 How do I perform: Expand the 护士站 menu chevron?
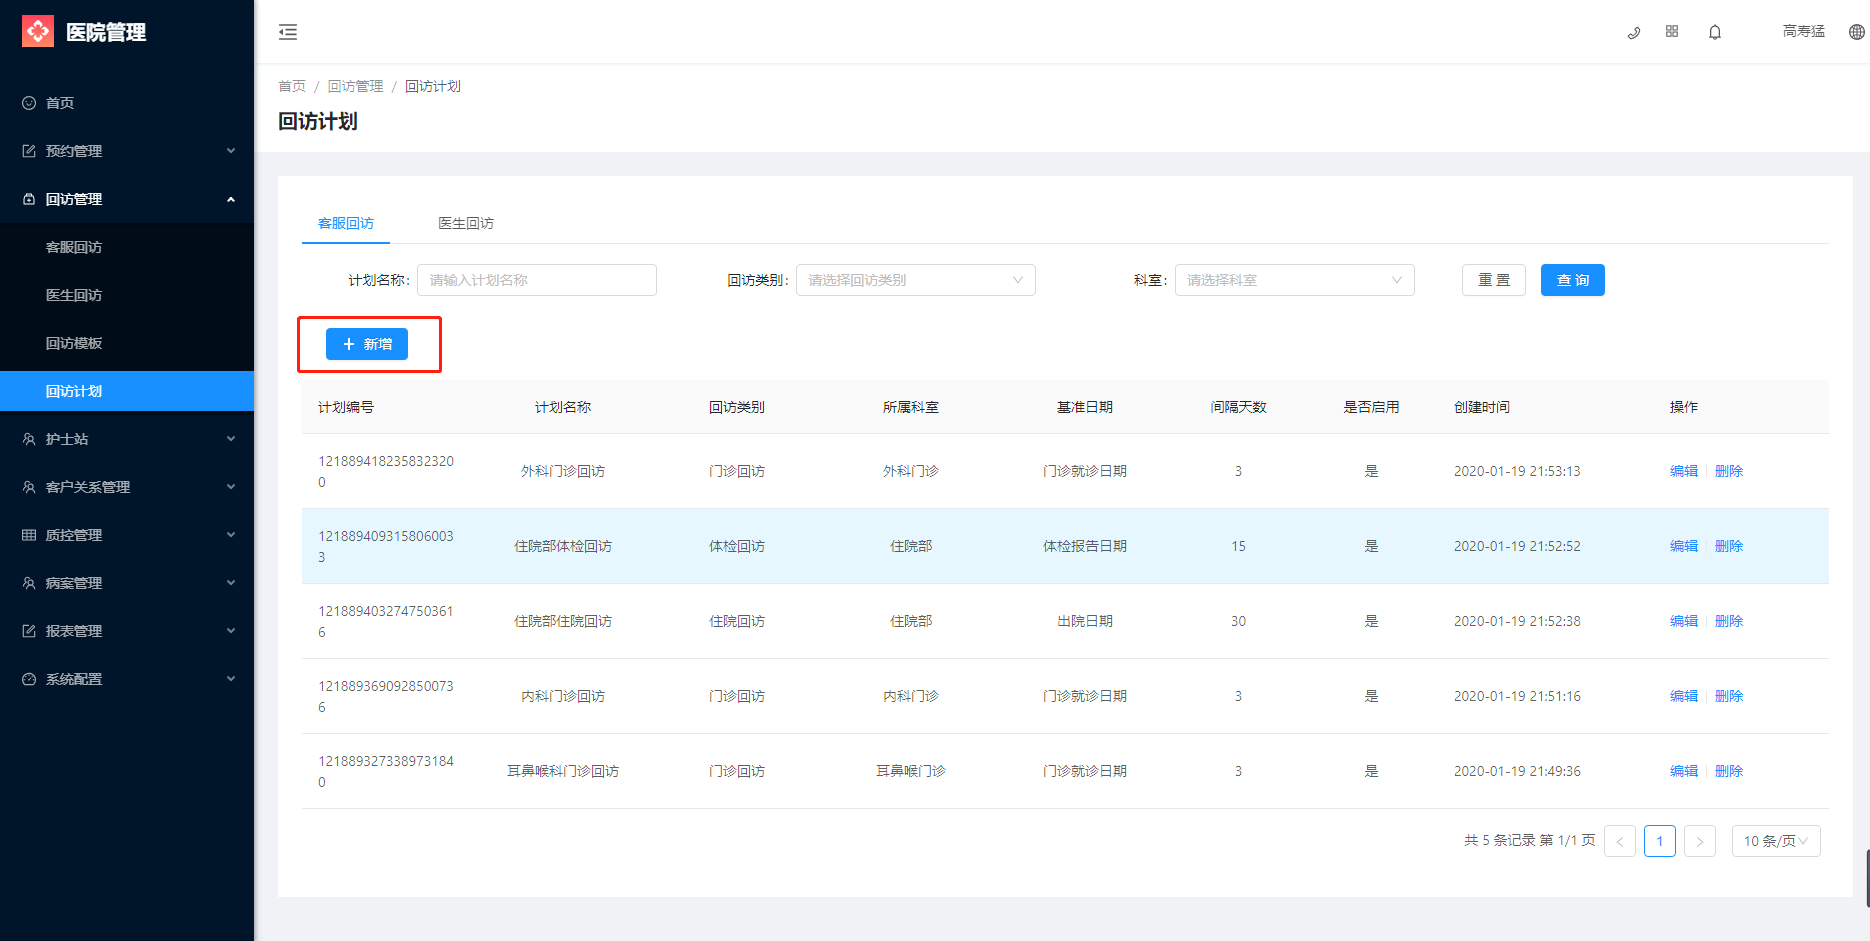tap(231, 439)
